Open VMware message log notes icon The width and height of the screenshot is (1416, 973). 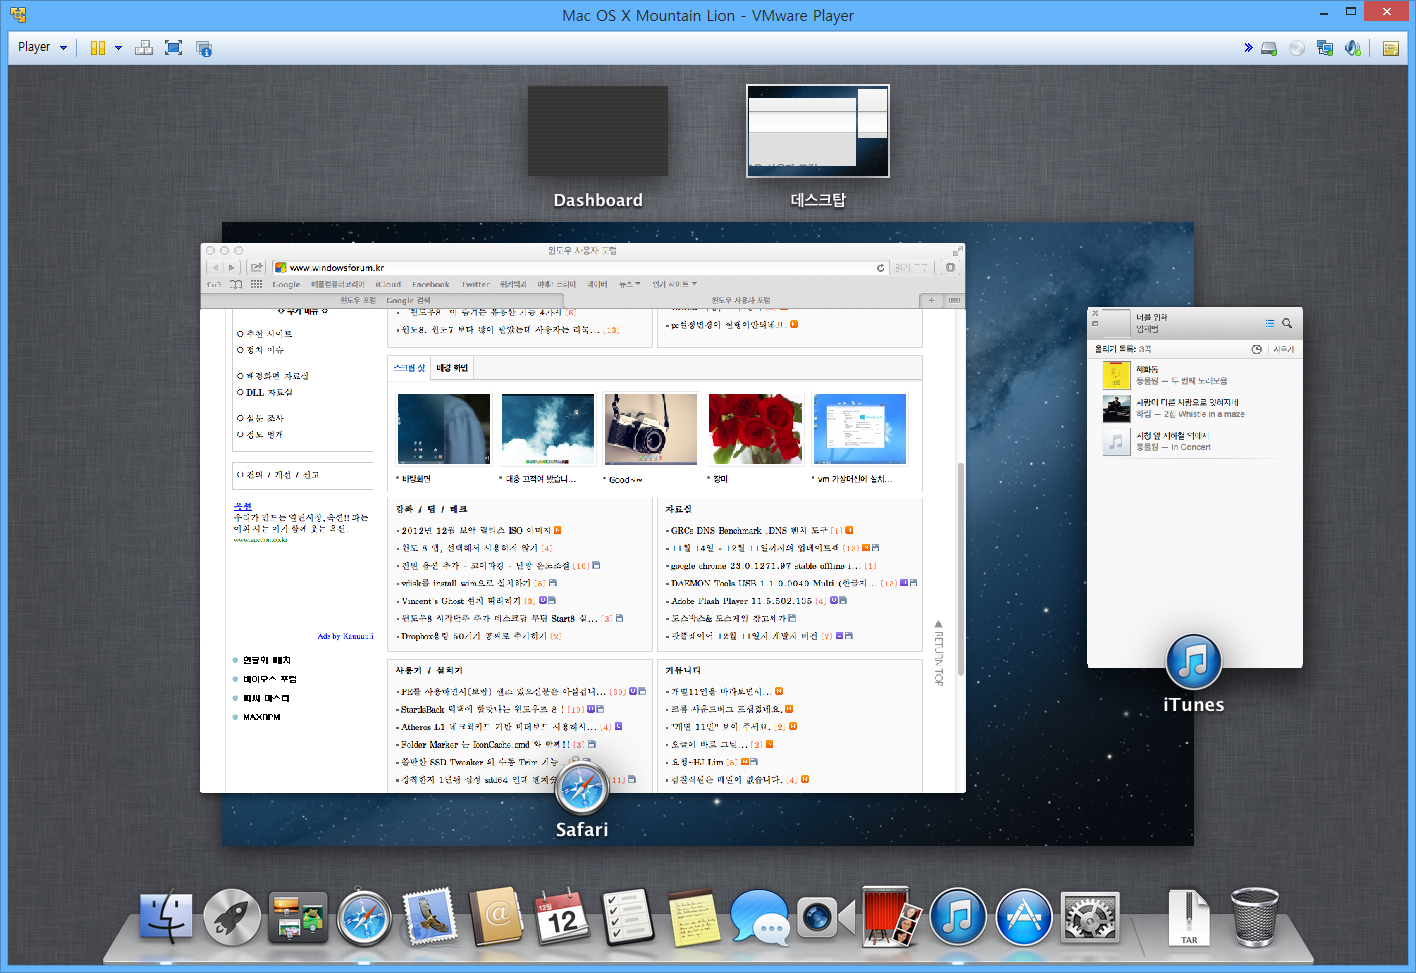click(1390, 48)
